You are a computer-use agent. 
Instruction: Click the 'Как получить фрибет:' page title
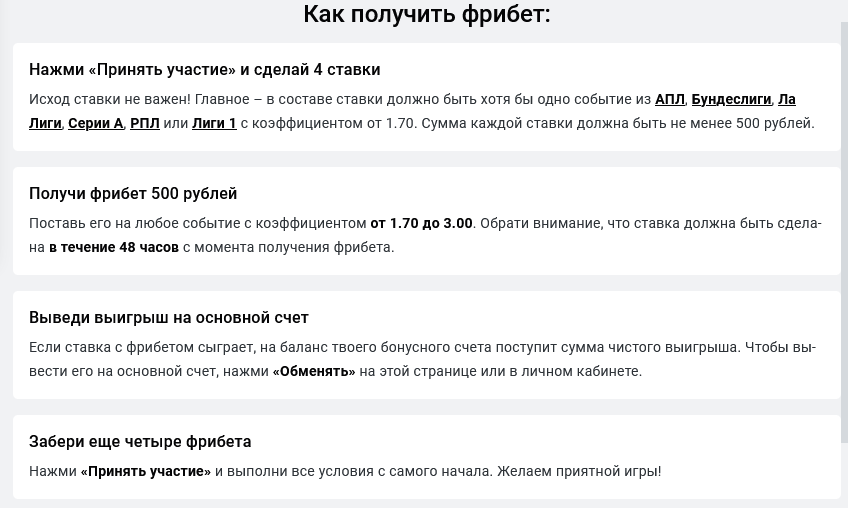(426, 14)
